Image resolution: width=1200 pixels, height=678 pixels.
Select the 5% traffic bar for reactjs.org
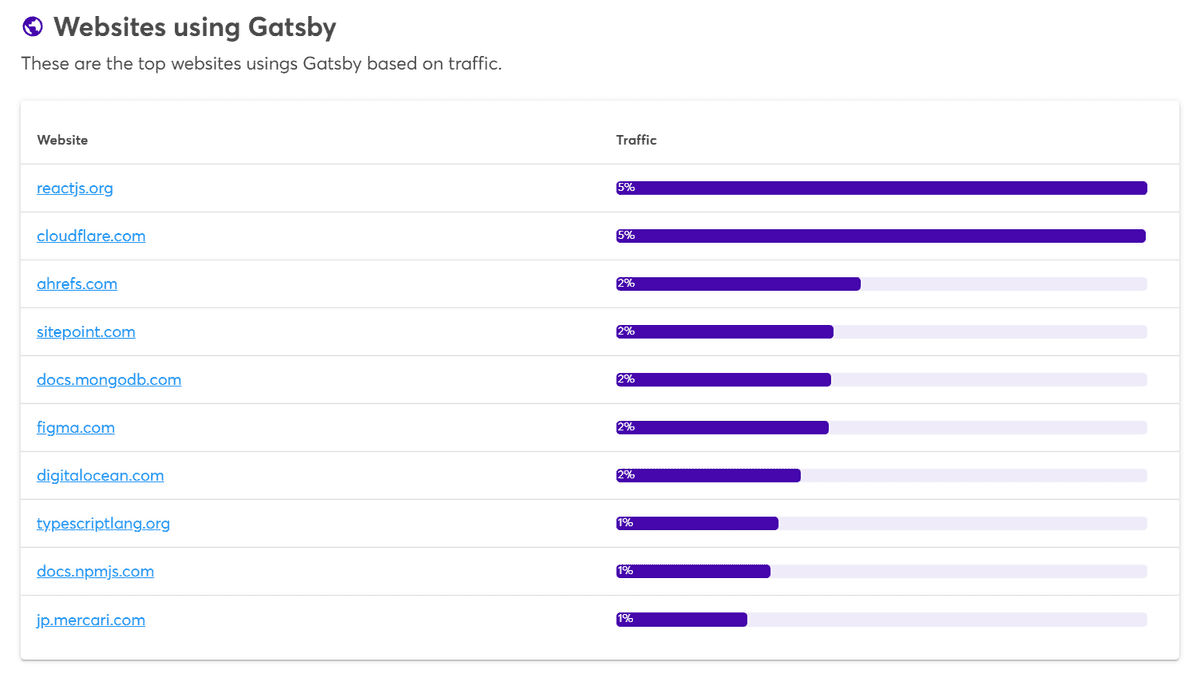tap(880, 187)
